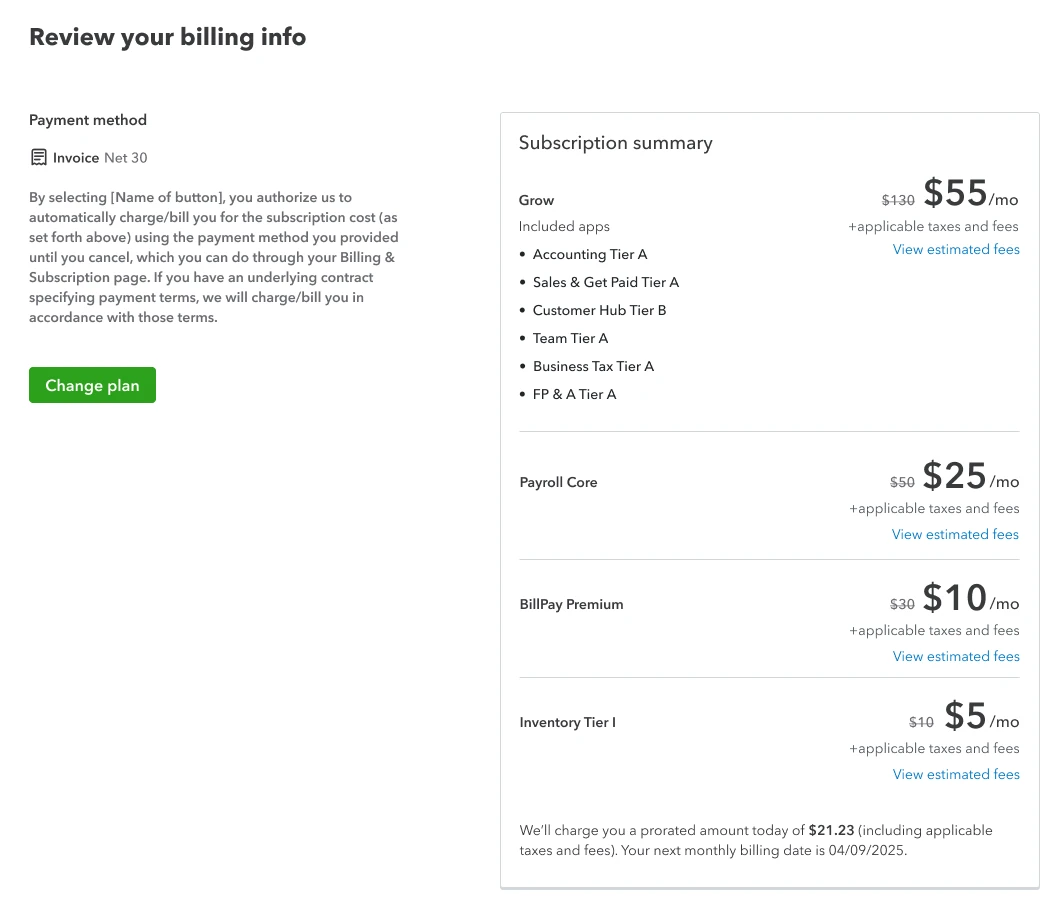This screenshot has width=1050, height=900.
Task: Select Sales & Get Paid Tier A item
Action: tap(605, 283)
